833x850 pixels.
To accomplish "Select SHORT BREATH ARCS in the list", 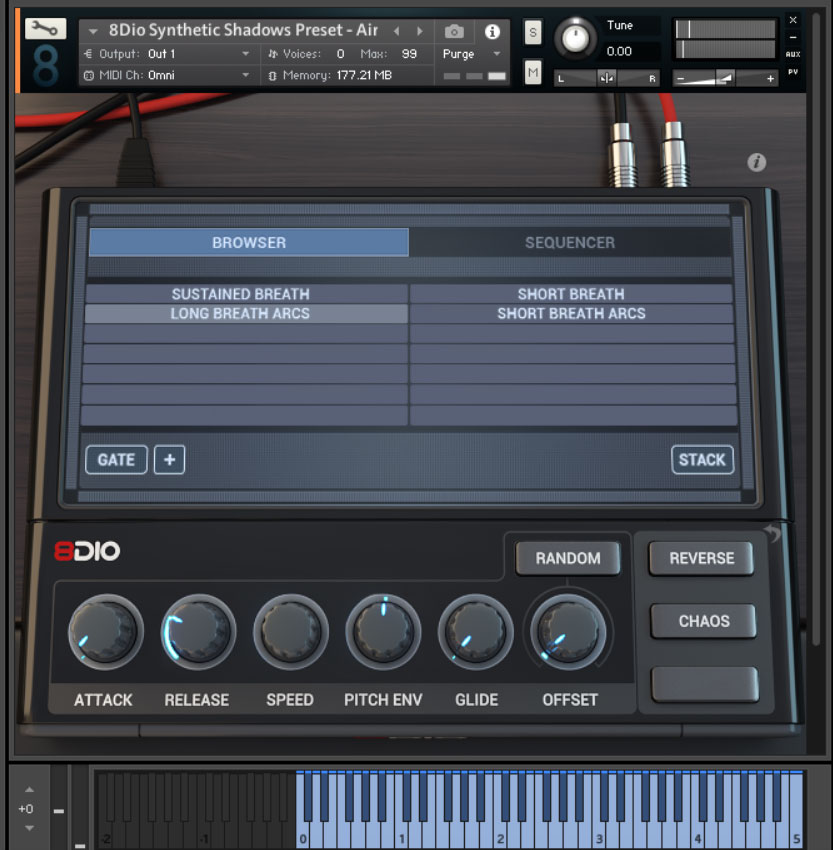I will (571, 314).
